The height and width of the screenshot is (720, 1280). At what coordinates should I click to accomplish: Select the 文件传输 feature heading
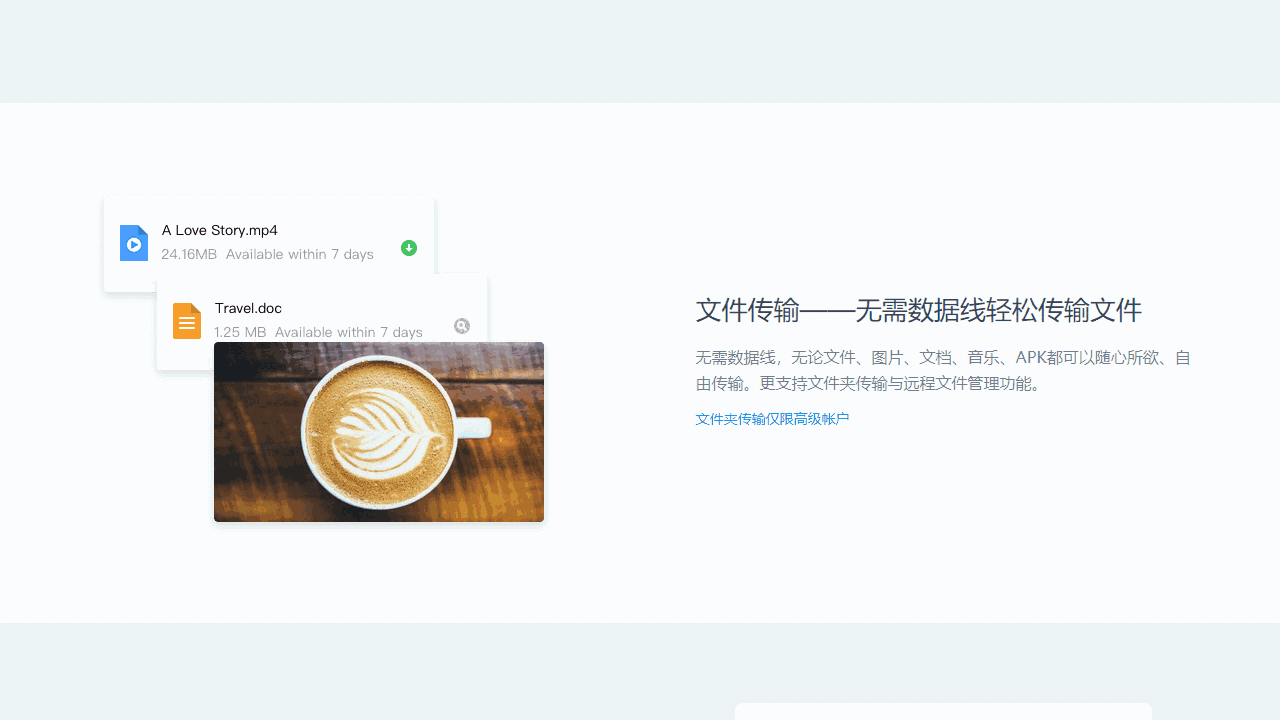[x=918, y=311]
